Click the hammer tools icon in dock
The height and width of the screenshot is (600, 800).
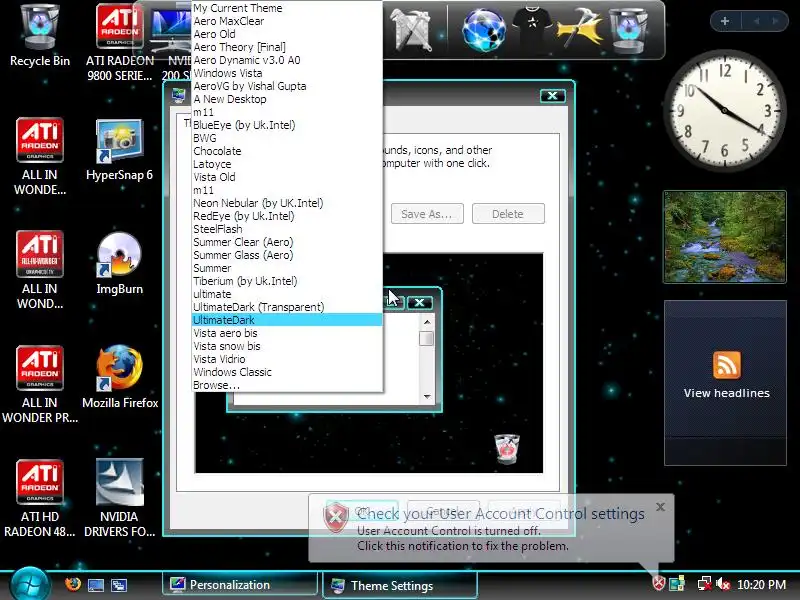click(580, 28)
